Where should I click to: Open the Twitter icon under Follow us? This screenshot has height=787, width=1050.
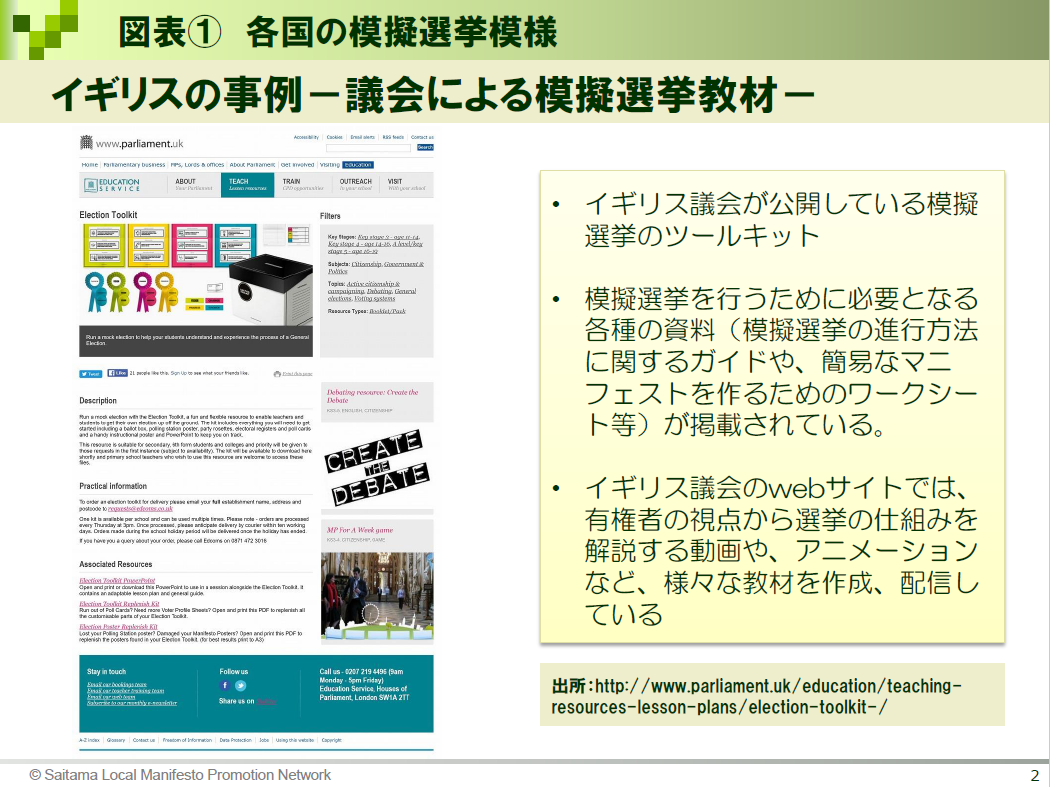pyautogui.click(x=240, y=685)
